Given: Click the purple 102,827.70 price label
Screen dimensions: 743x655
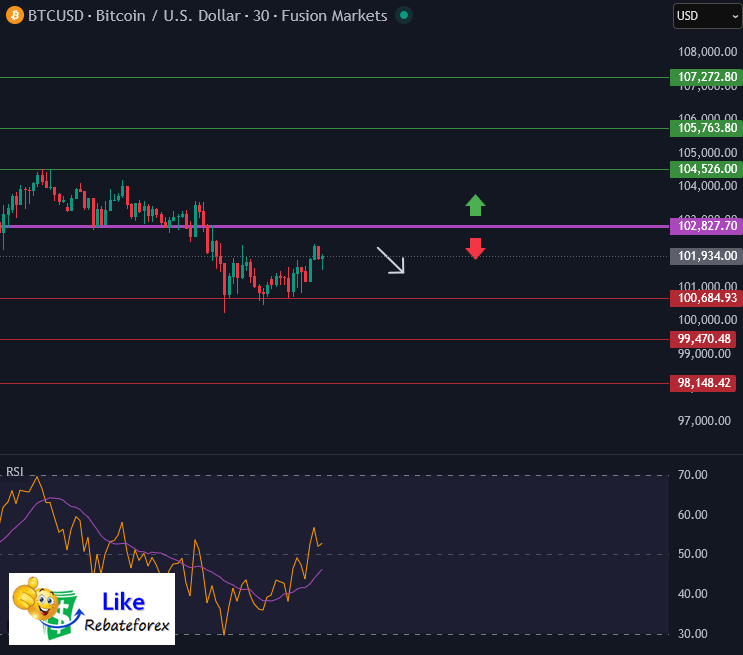Looking at the screenshot, I should tap(706, 226).
